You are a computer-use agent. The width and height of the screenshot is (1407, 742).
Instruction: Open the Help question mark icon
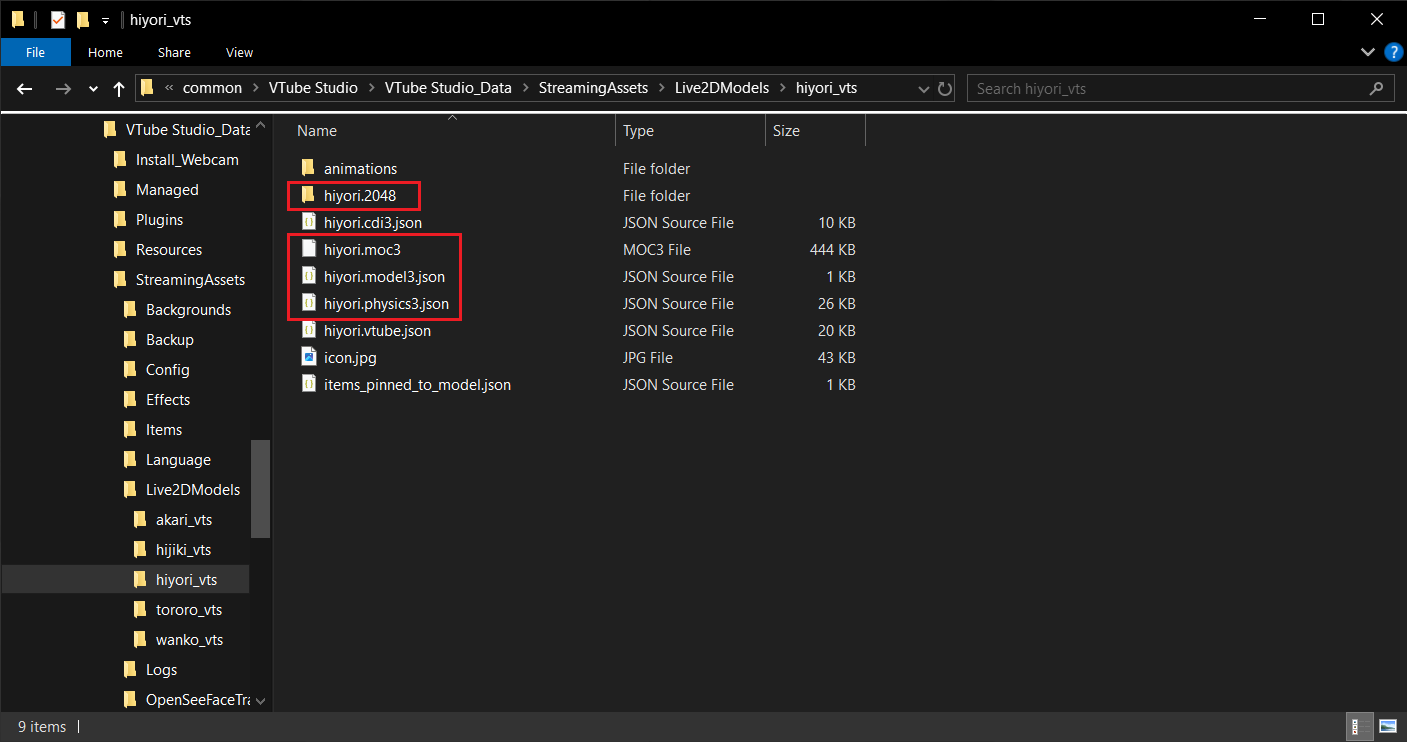pos(1391,51)
